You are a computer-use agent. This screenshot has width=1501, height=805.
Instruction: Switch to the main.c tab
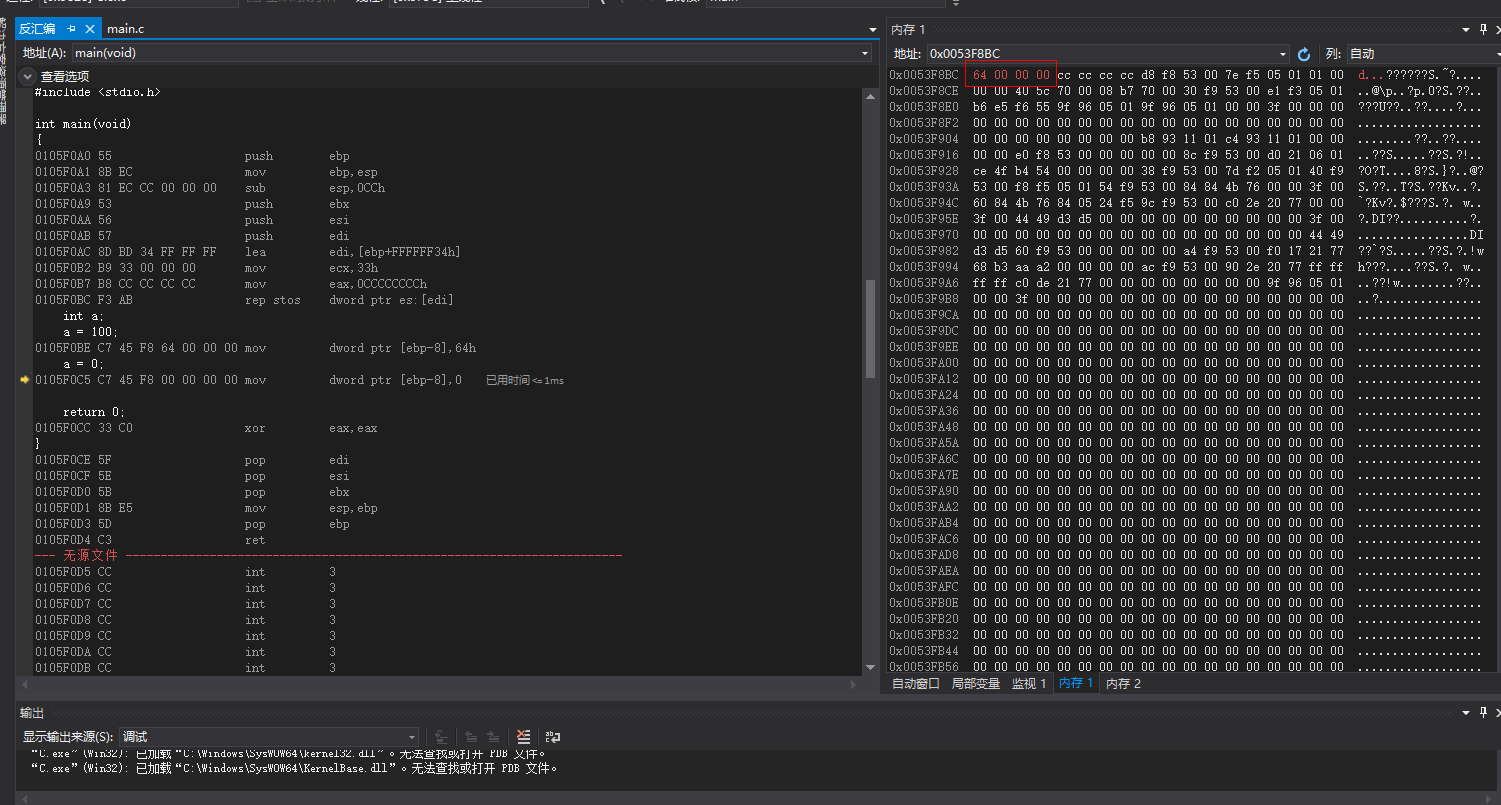[x=126, y=30]
